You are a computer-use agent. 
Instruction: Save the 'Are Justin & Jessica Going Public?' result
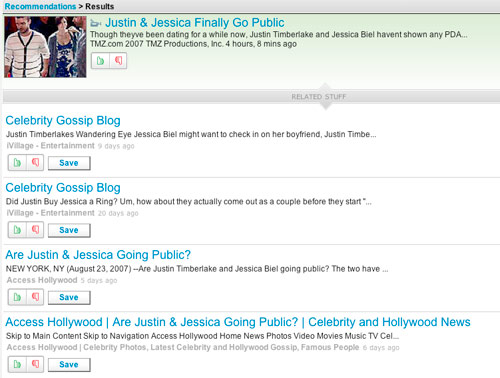point(69,298)
